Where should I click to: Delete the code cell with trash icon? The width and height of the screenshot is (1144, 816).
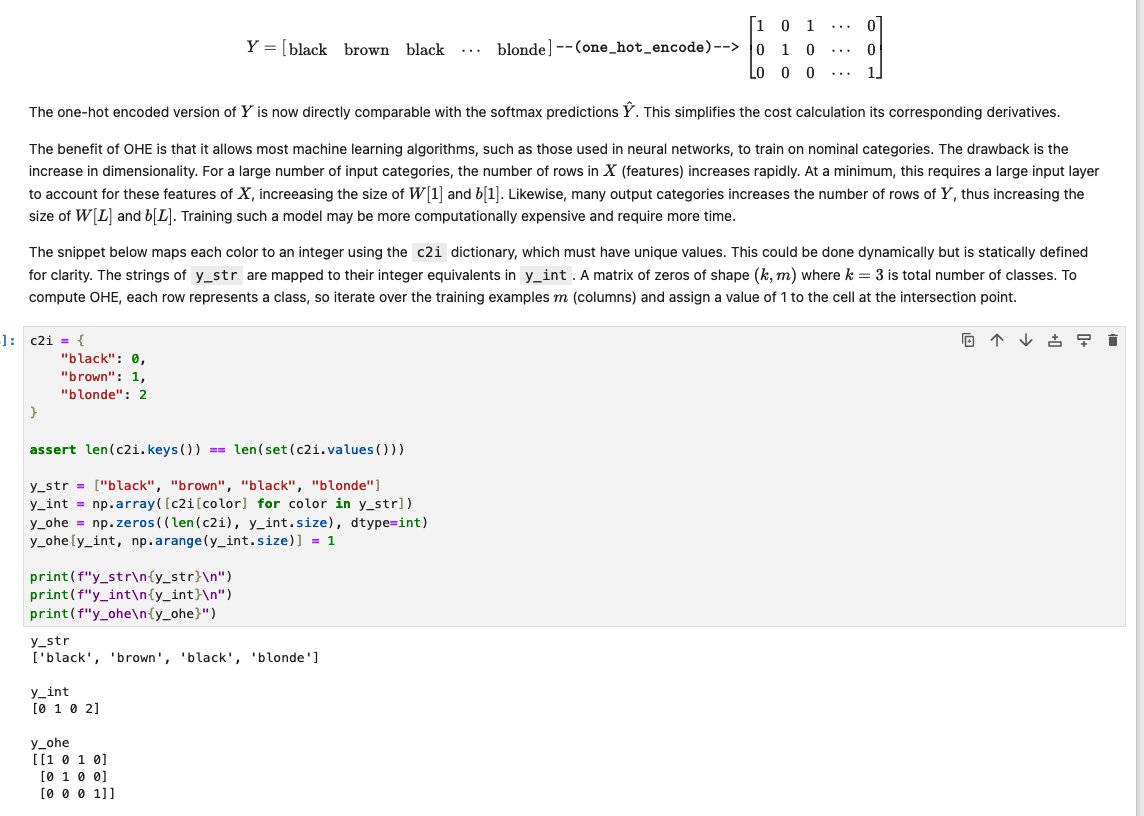1112,340
